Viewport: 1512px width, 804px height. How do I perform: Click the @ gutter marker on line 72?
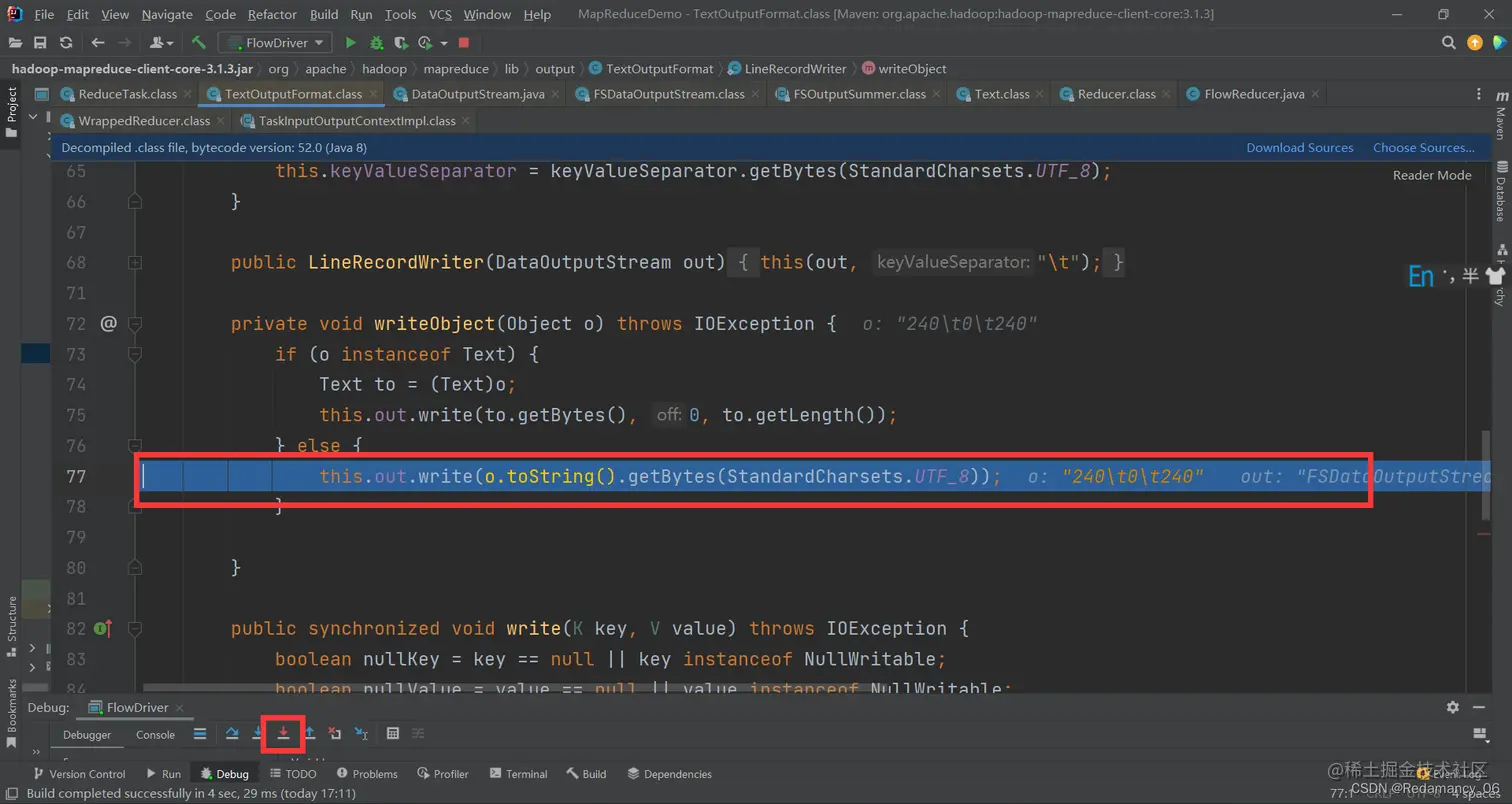tap(109, 323)
